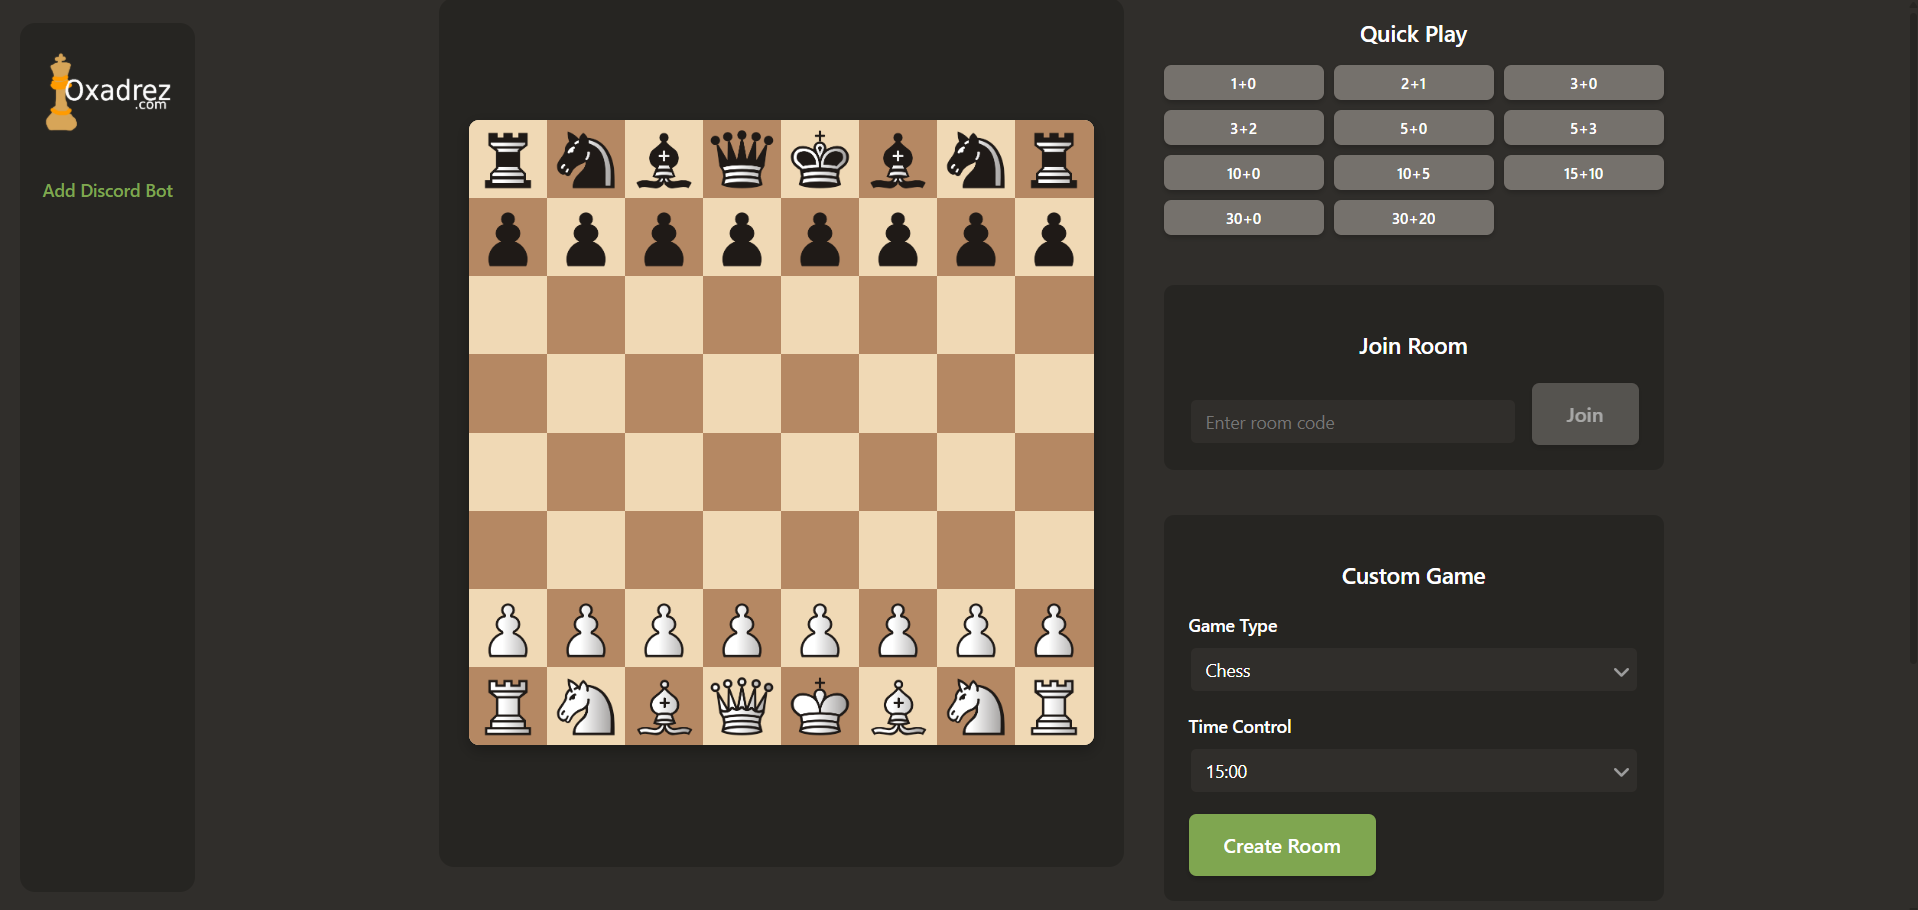Focus the Enter room code field
The height and width of the screenshot is (910, 1918).
1351,422
